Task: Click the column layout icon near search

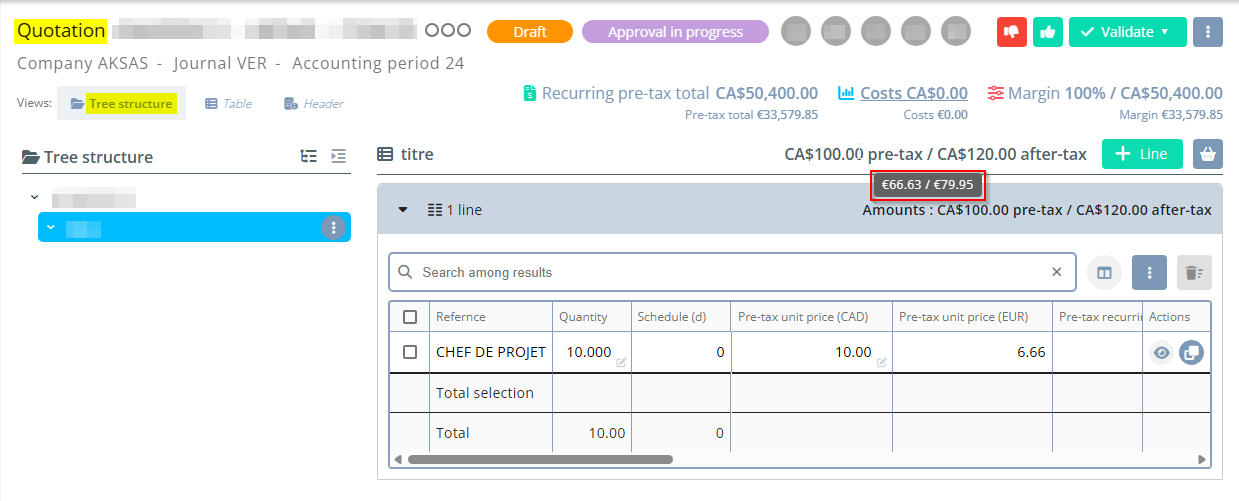Action: pyautogui.click(x=1104, y=272)
